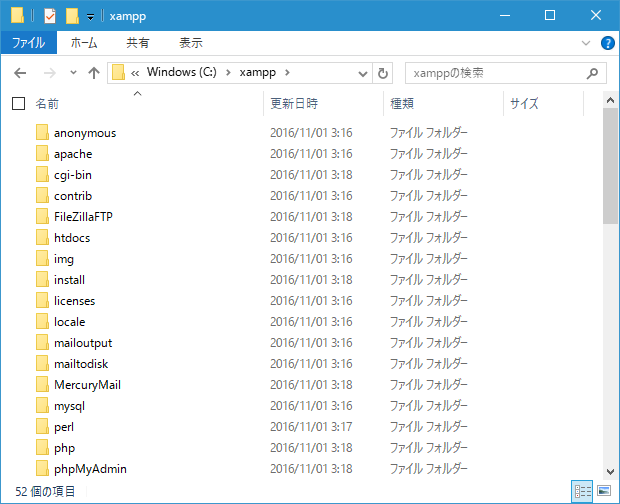Check the select-all items checkbox

pos(19,104)
